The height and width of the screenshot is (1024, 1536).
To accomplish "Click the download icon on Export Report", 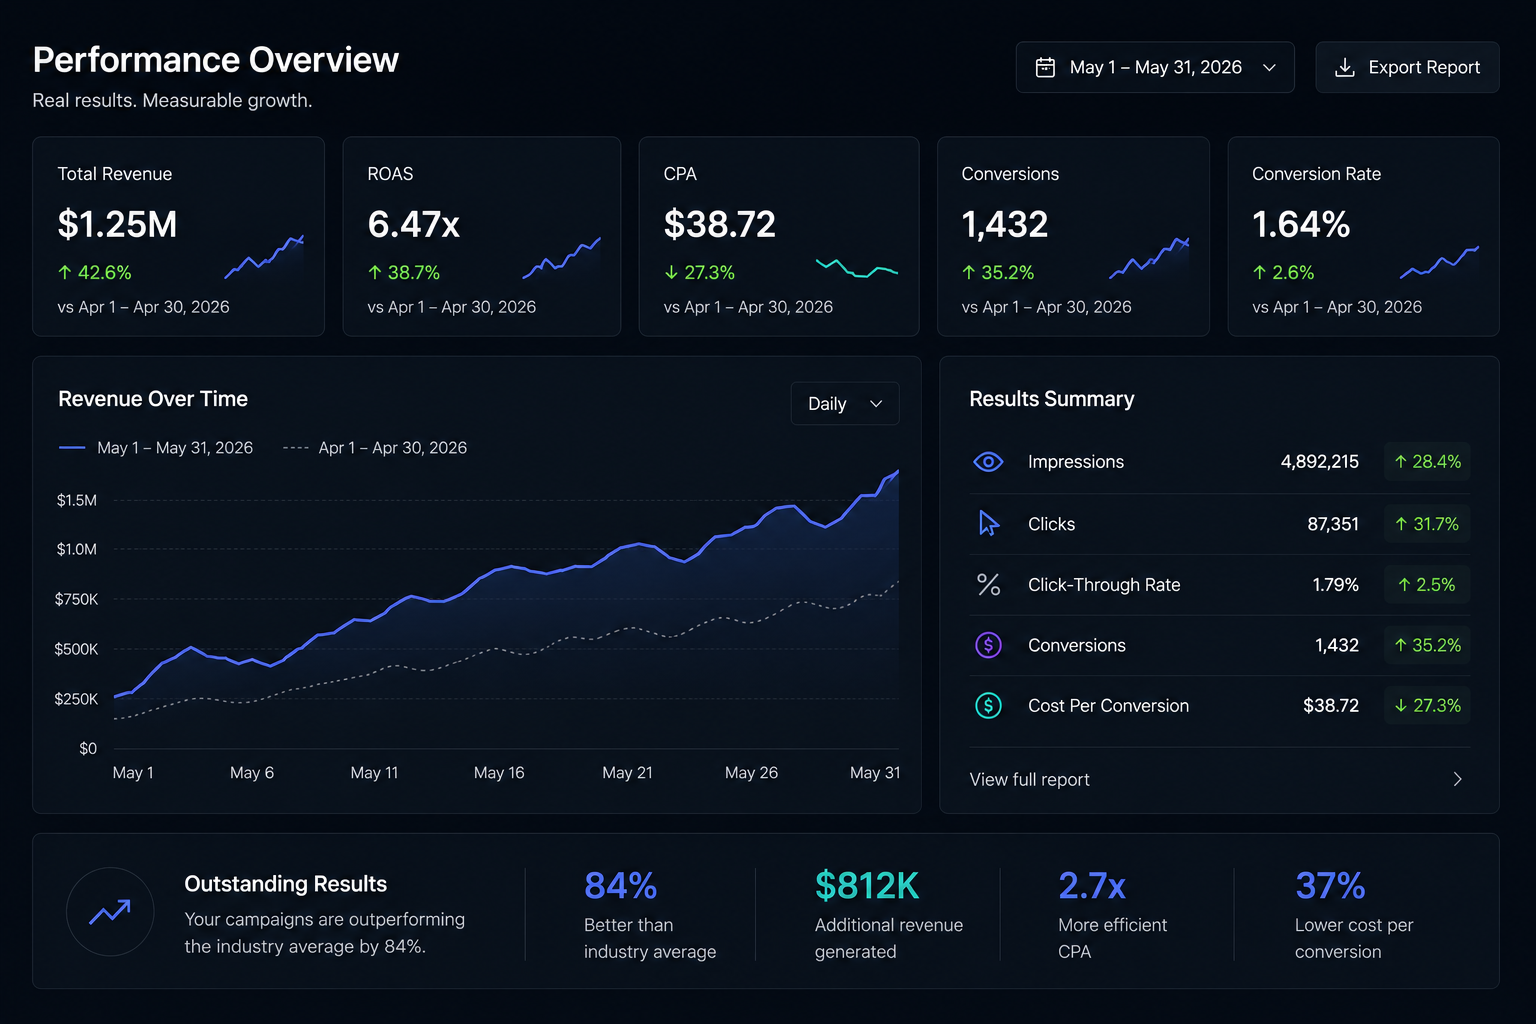I will click(1345, 67).
